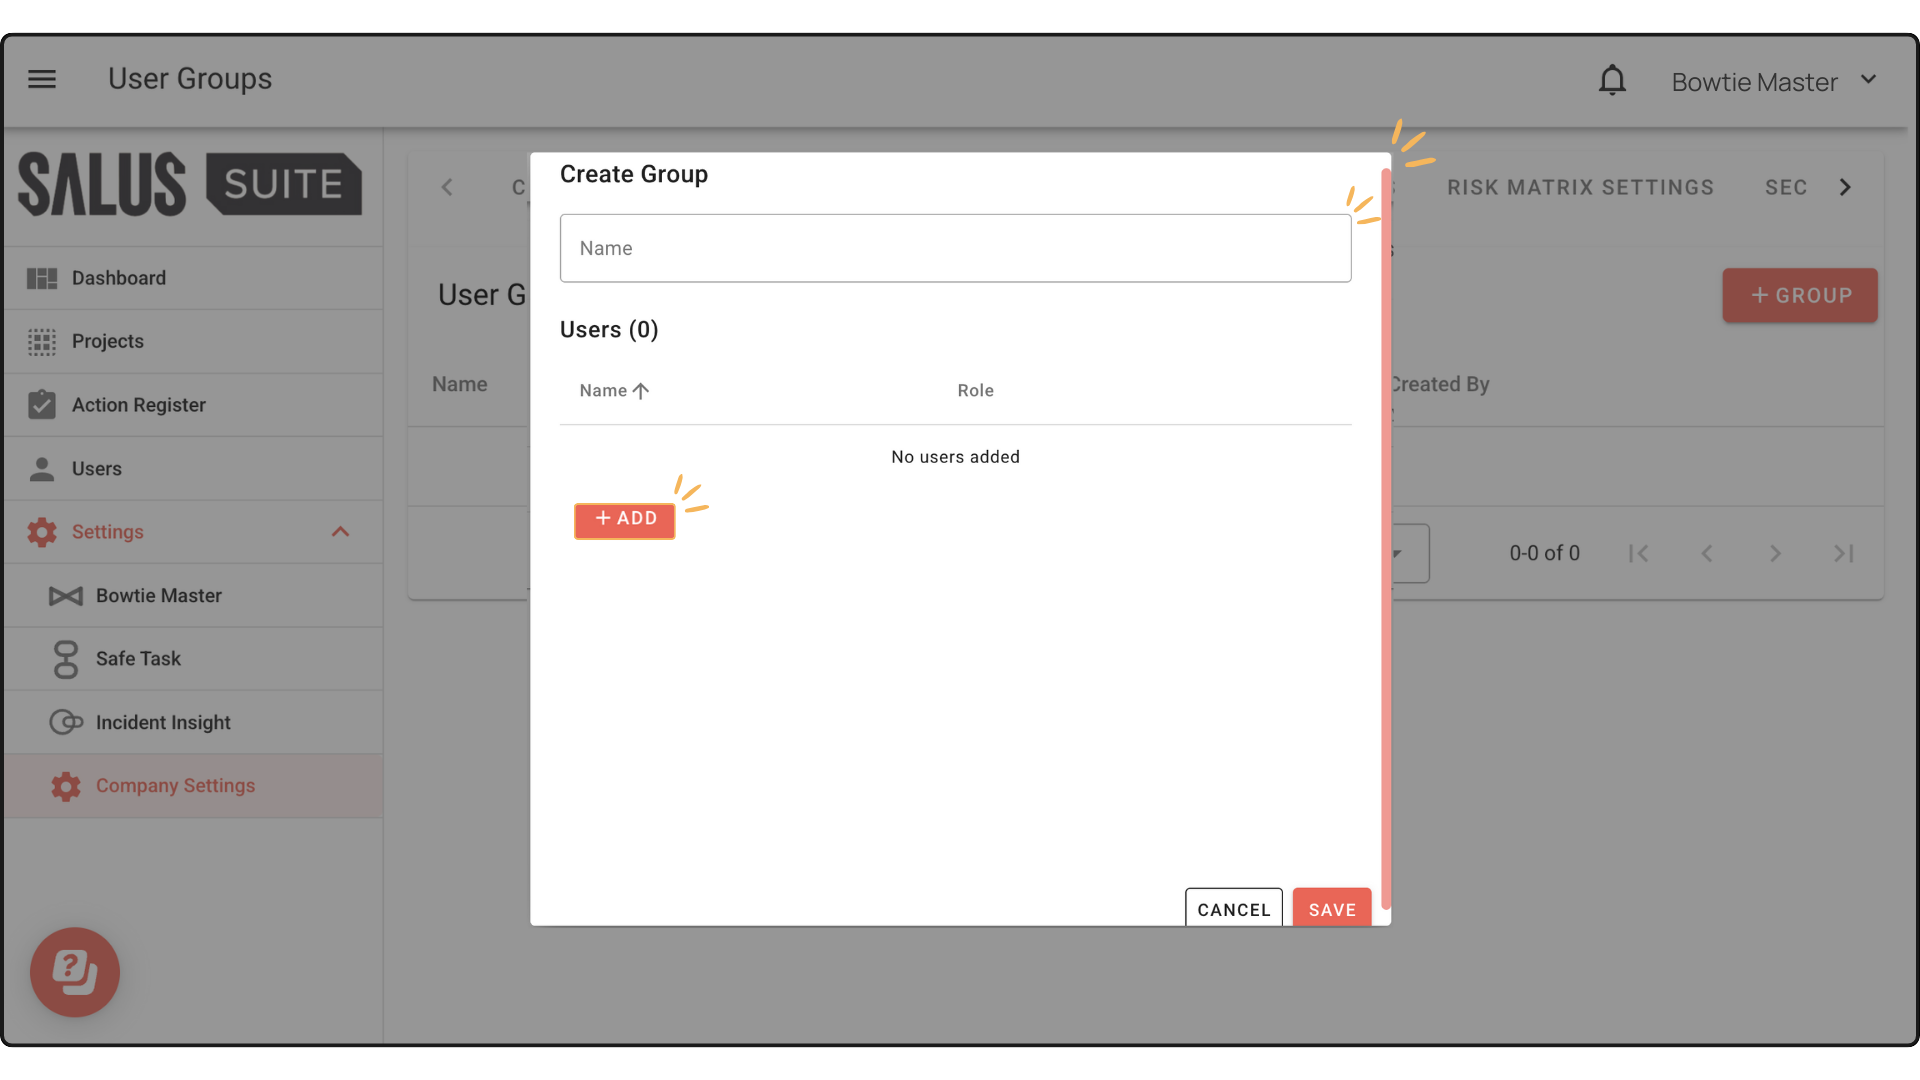Open Action Register from sidebar
Image resolution: width=1920 pixels, height=1080 pixels.
[x=139, y=405]
